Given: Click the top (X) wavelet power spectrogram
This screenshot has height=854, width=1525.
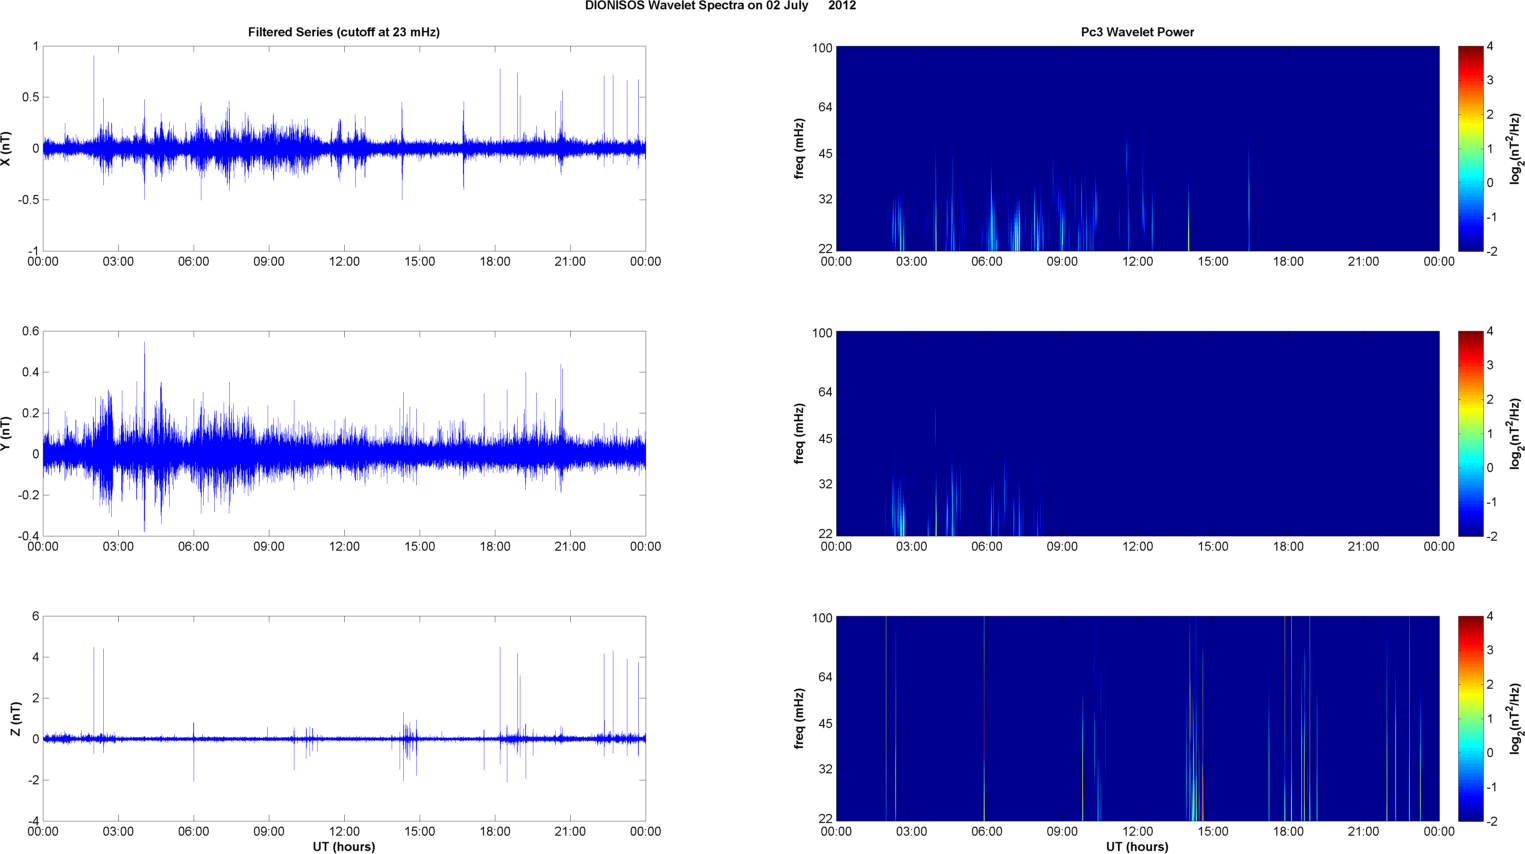Looking at the screenshot, I should (1137, 149).
